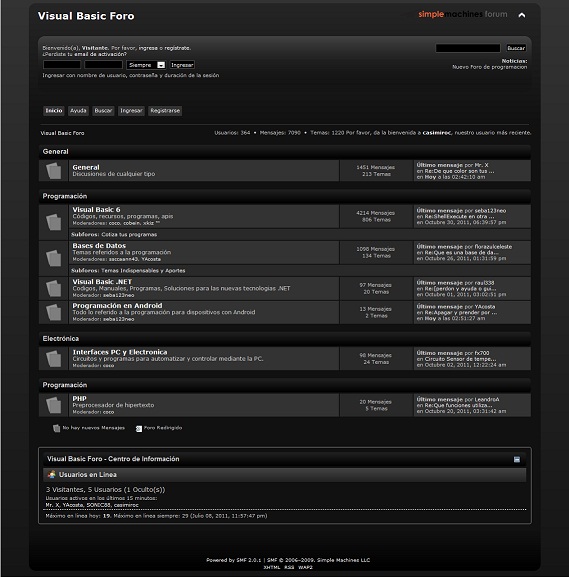Click the Buscar button beside the search box
The height and width of the screenshot is (577, 569).
point(516,48)
